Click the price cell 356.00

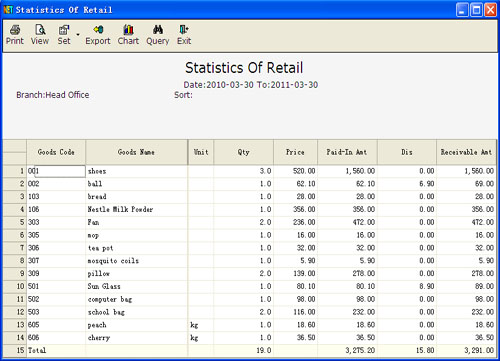click(296, 210)
